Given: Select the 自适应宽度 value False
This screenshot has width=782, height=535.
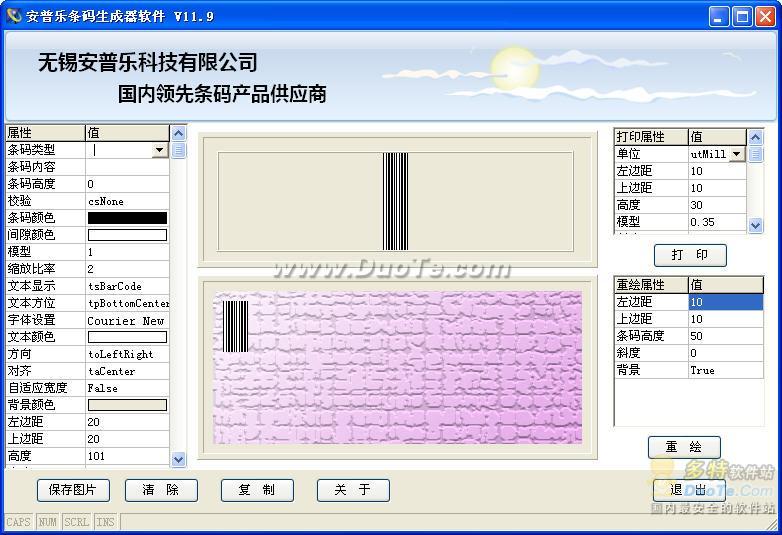Looking at the screenshot, I should pyautogui.click(x=127, y=388).
